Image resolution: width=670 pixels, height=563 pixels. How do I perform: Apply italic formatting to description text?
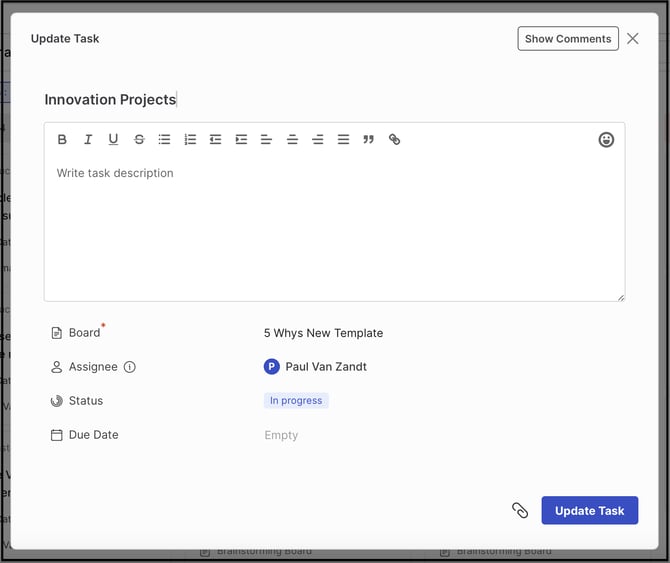click(x=88, y=140)
